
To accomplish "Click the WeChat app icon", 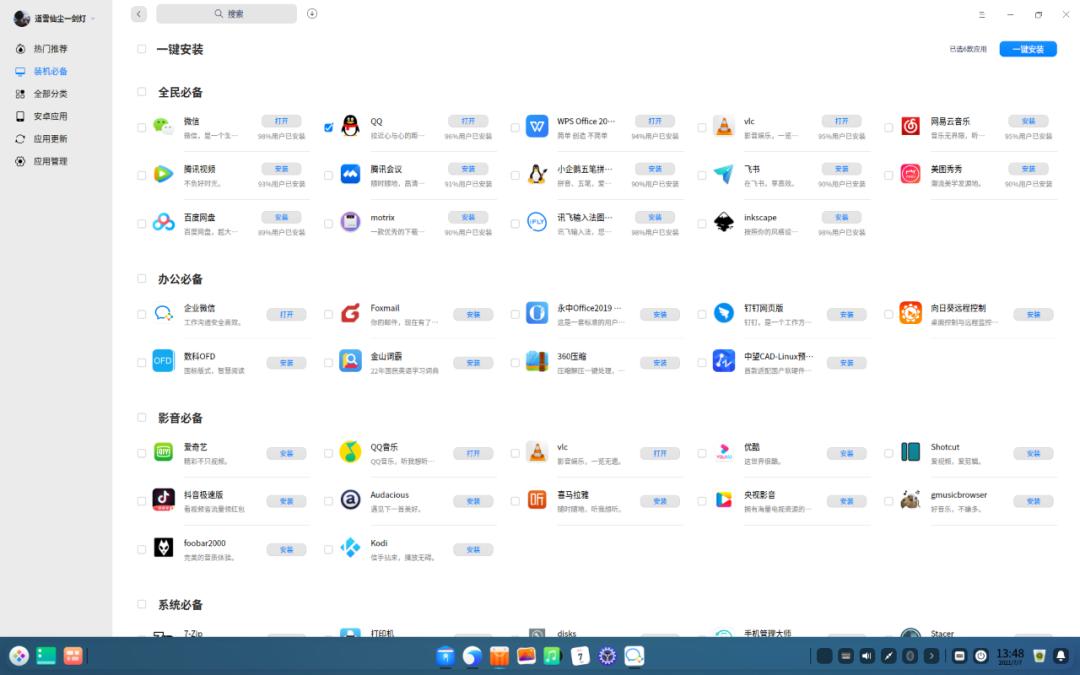I will click(163, 126).
